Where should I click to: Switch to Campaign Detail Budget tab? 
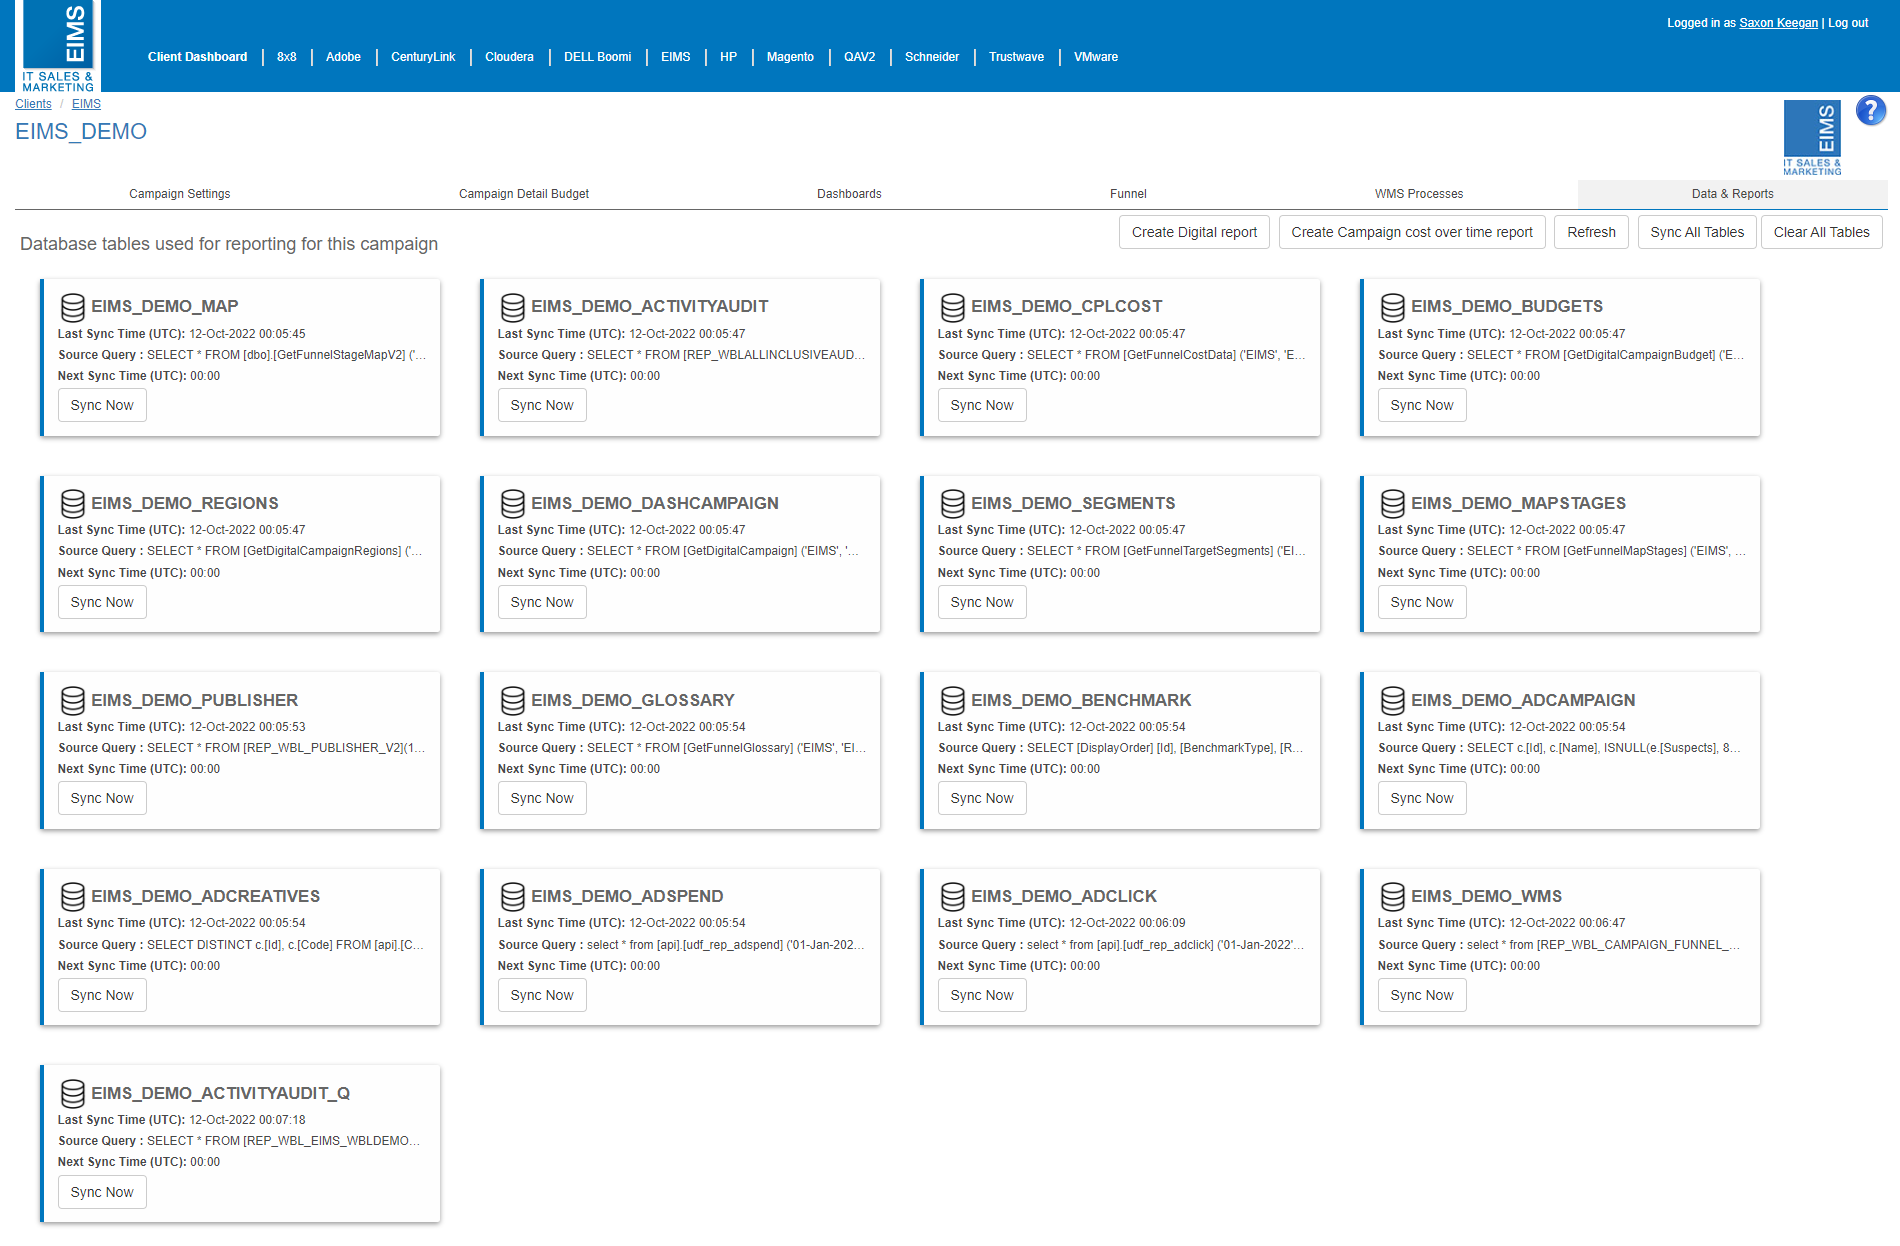(523, 194)
